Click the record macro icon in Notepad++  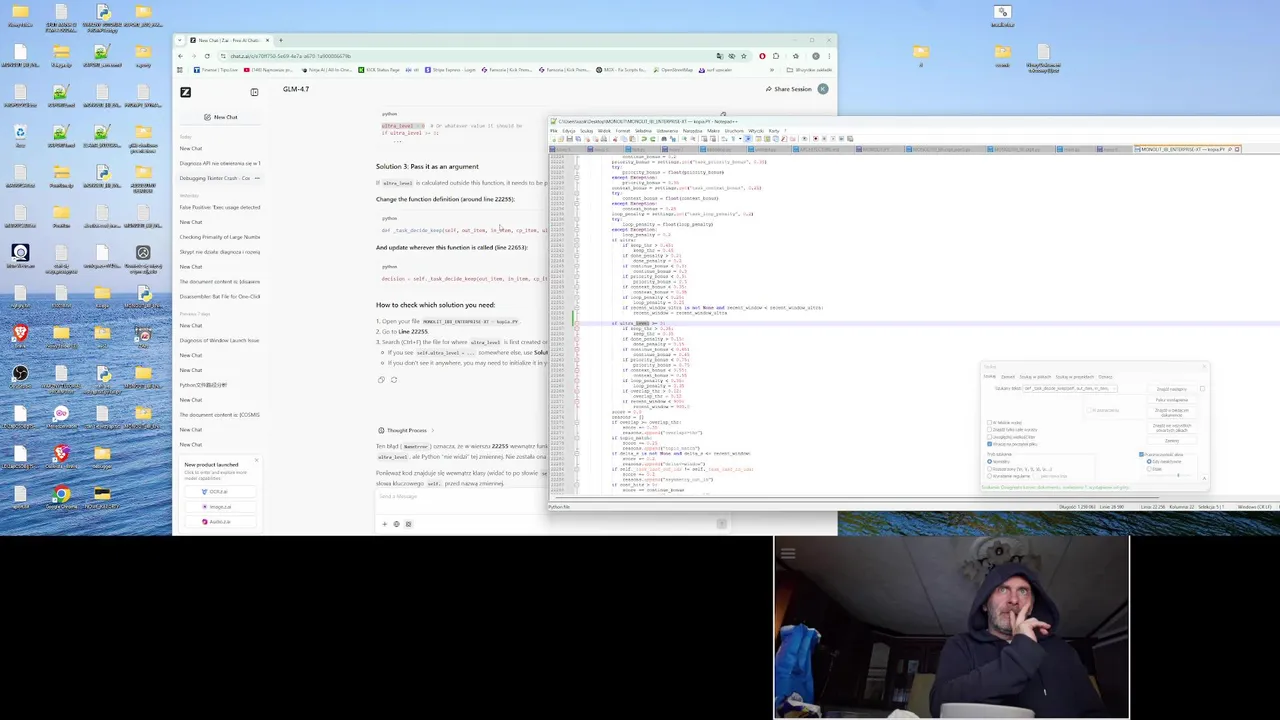tap(815, 139)
